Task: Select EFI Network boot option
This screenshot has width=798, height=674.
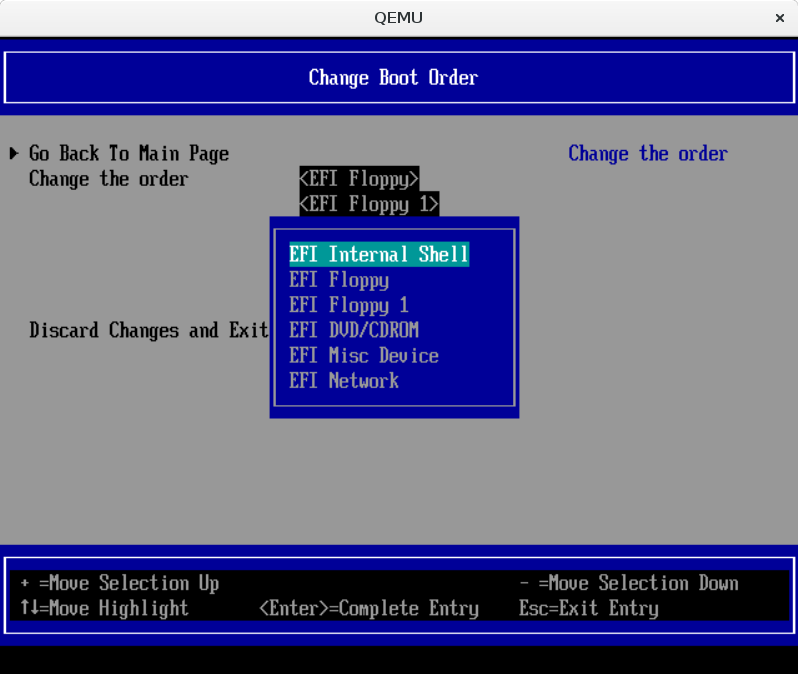Action: [344, 381]
